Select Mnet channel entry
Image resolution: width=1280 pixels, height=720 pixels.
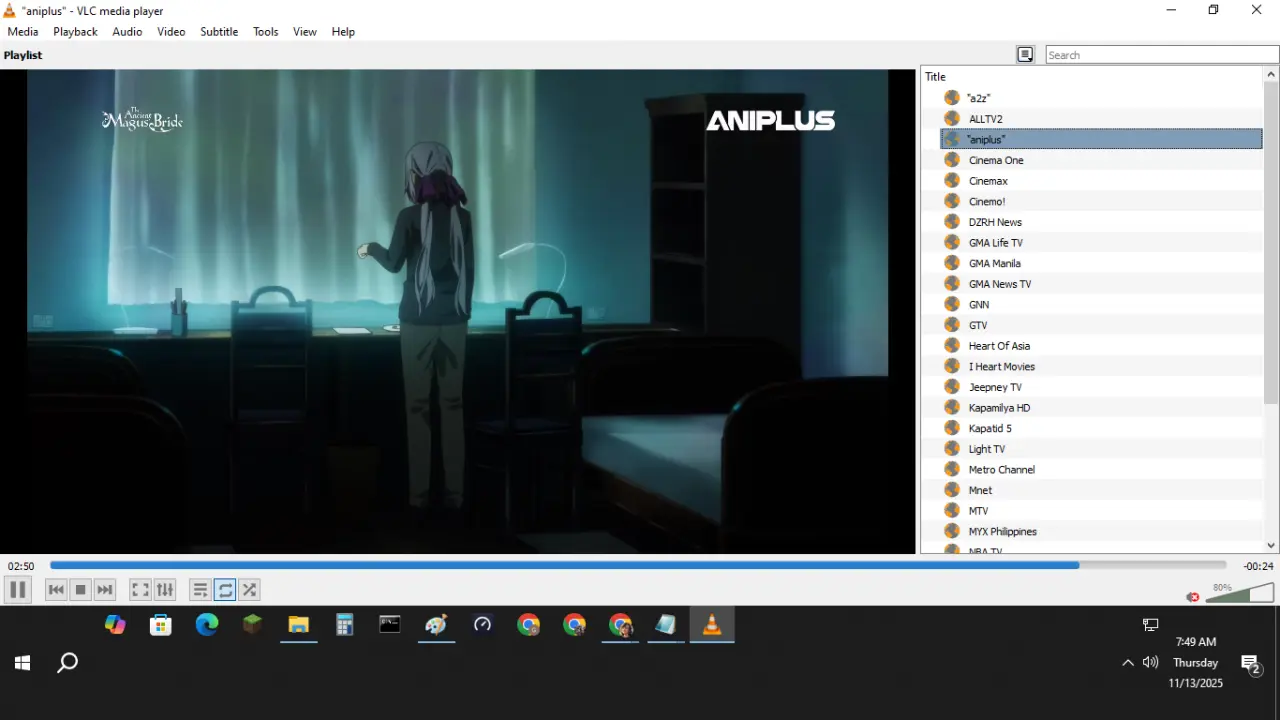(x=1101, y=490)
